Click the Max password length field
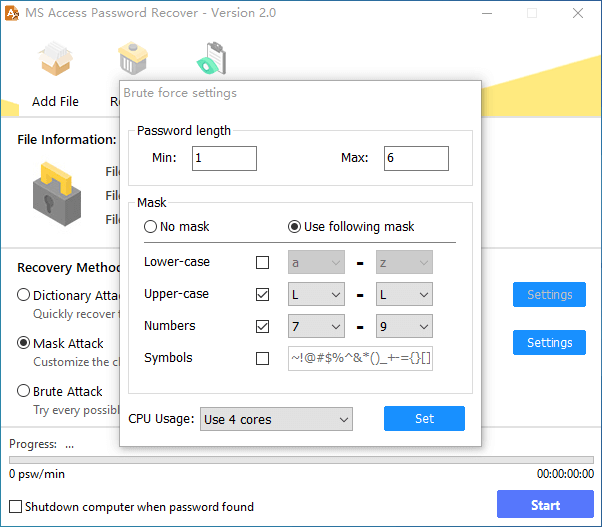The width and height of the screenshot is (602, 527). 416,158
